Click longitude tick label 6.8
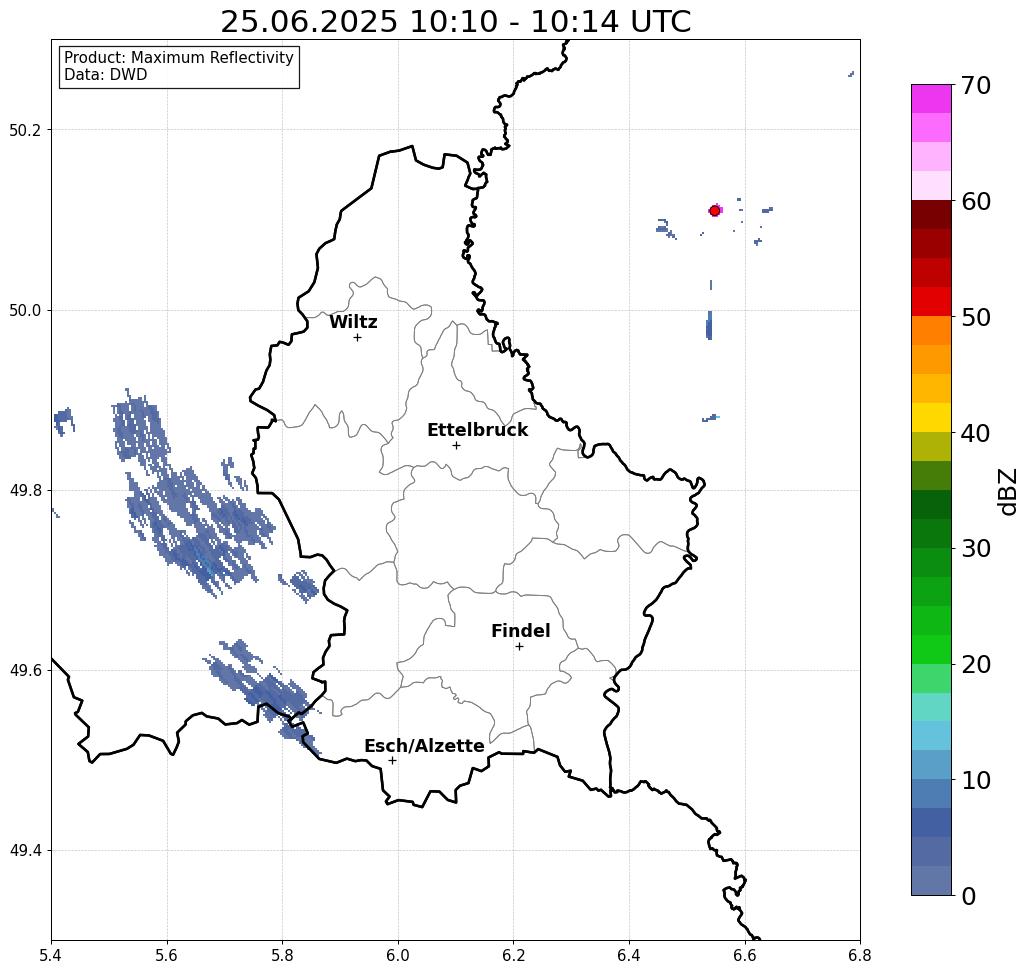The height and width of the screenshot is (973, 1029). pos(860,955)
